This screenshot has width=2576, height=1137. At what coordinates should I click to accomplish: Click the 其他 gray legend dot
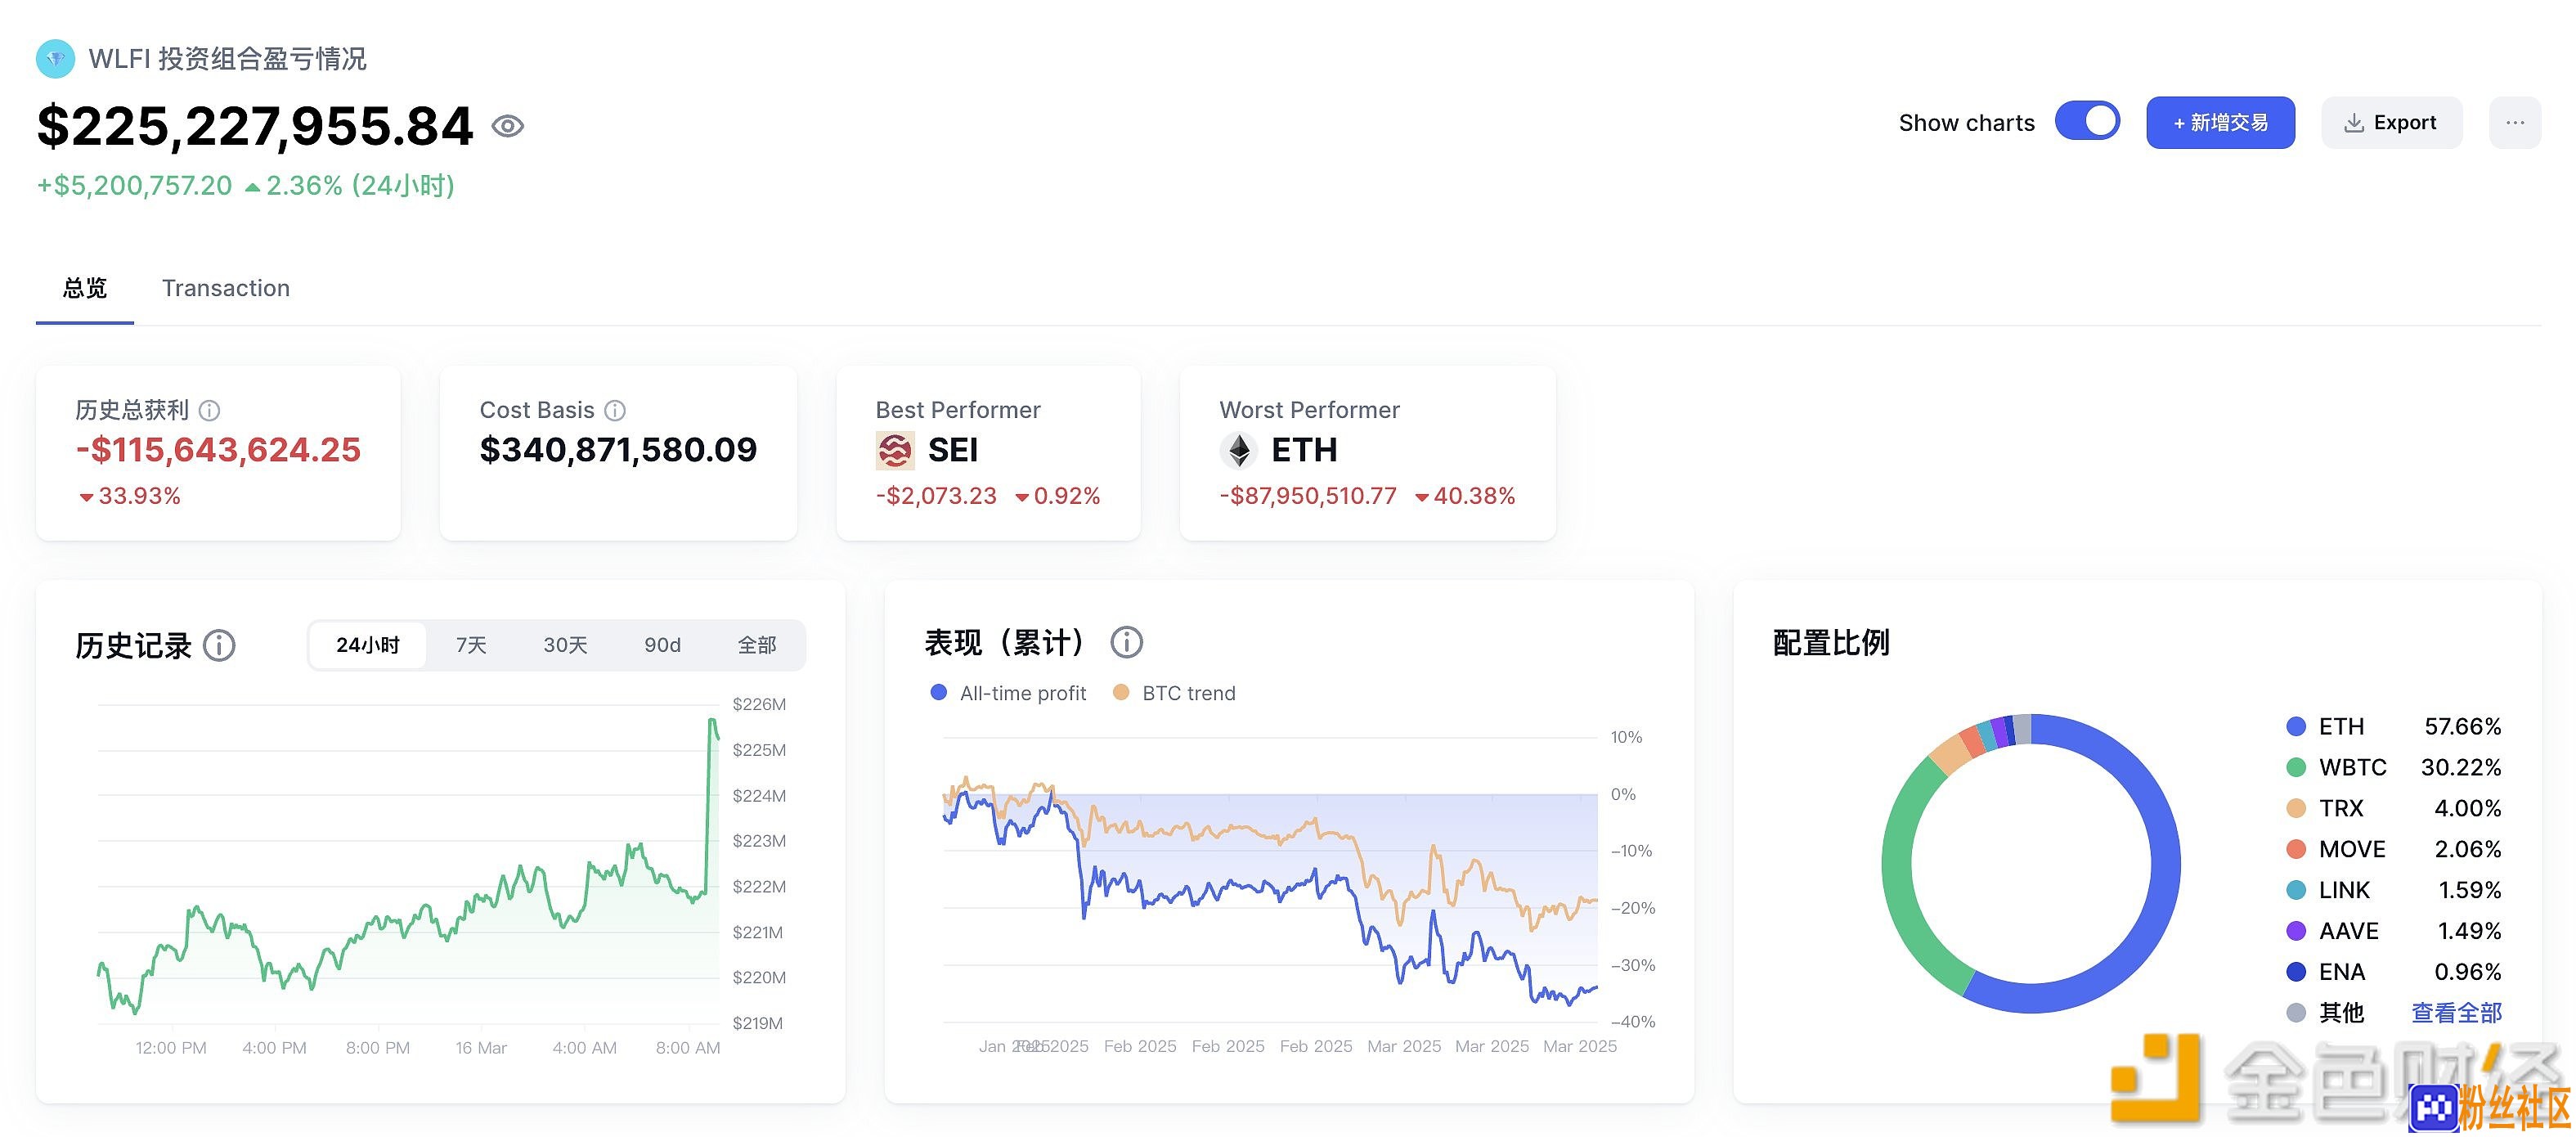[2296, 1014]
